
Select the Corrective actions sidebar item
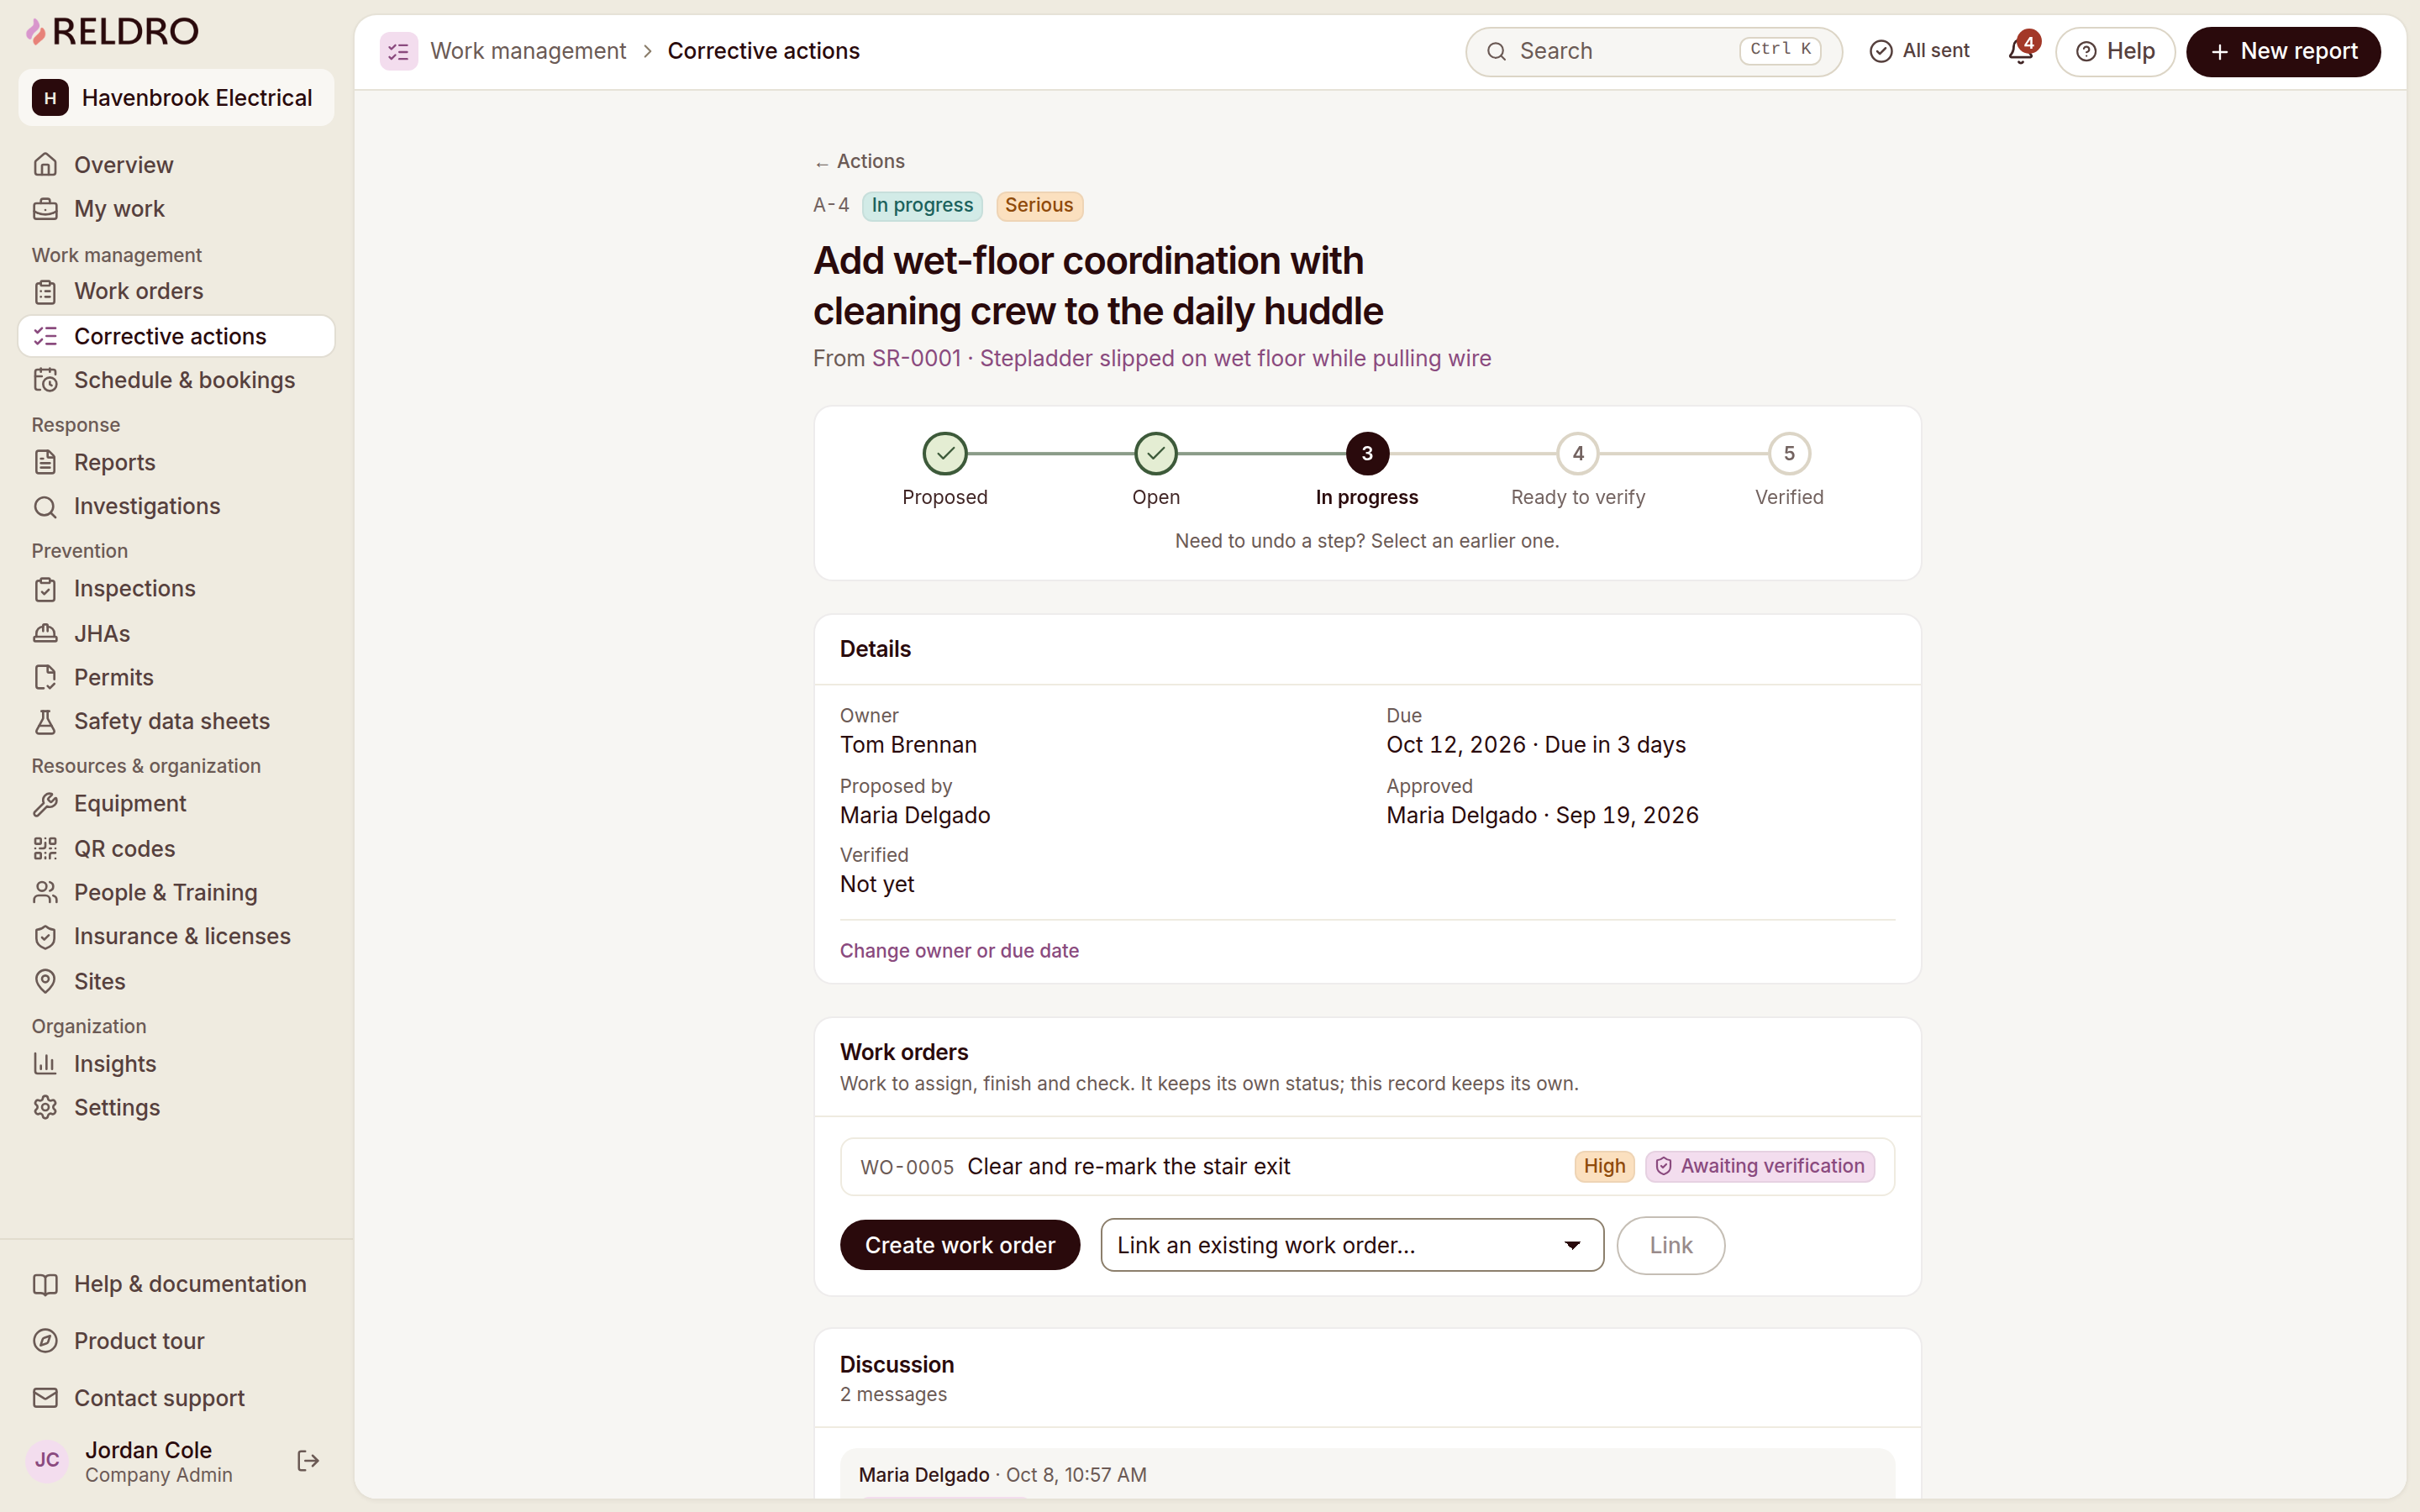176,336
